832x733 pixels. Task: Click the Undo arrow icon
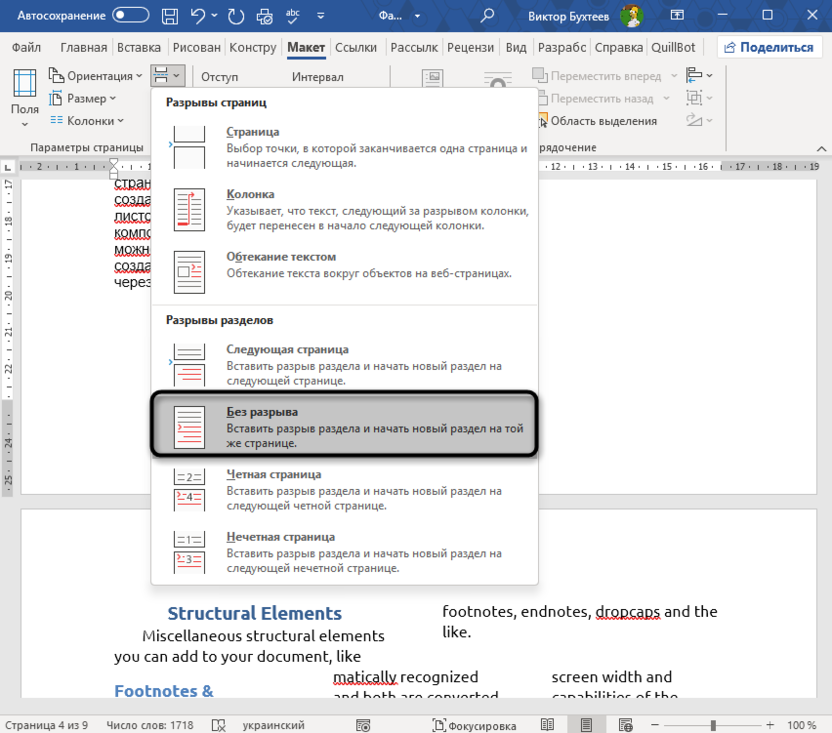tap(199, 15)
